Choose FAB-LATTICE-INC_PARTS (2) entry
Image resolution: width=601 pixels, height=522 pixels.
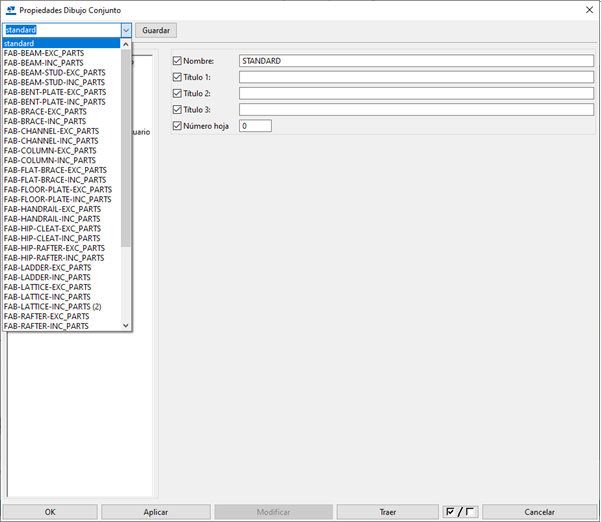click(x=53, y=307)
